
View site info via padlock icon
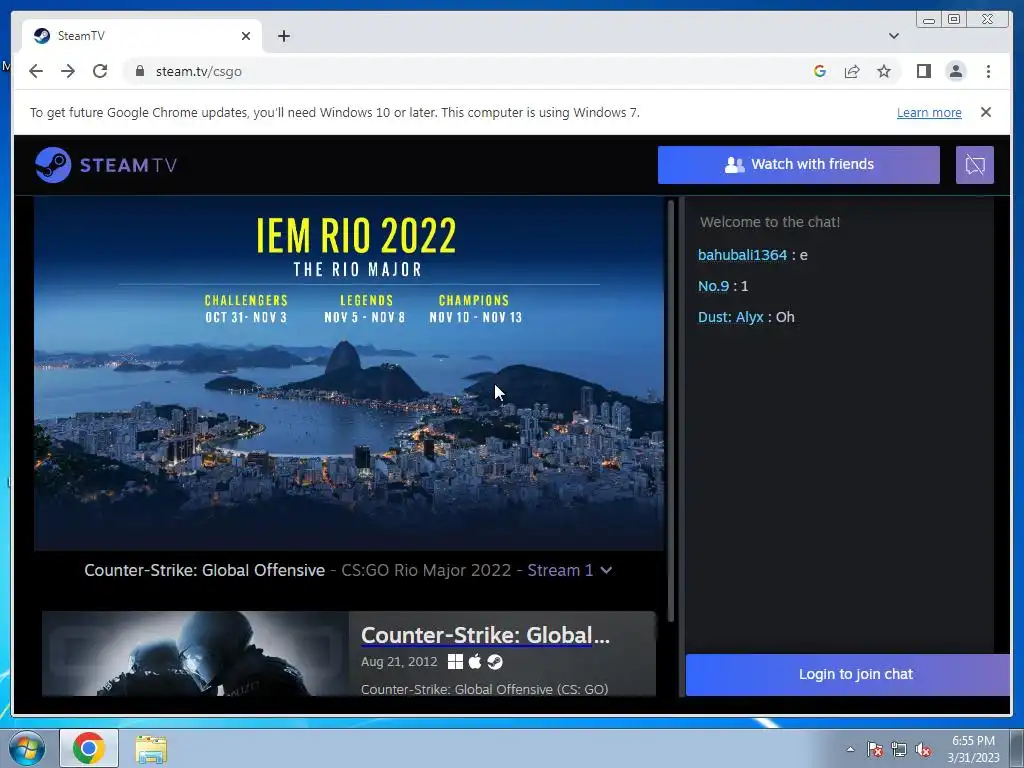(x=139, y=71)
